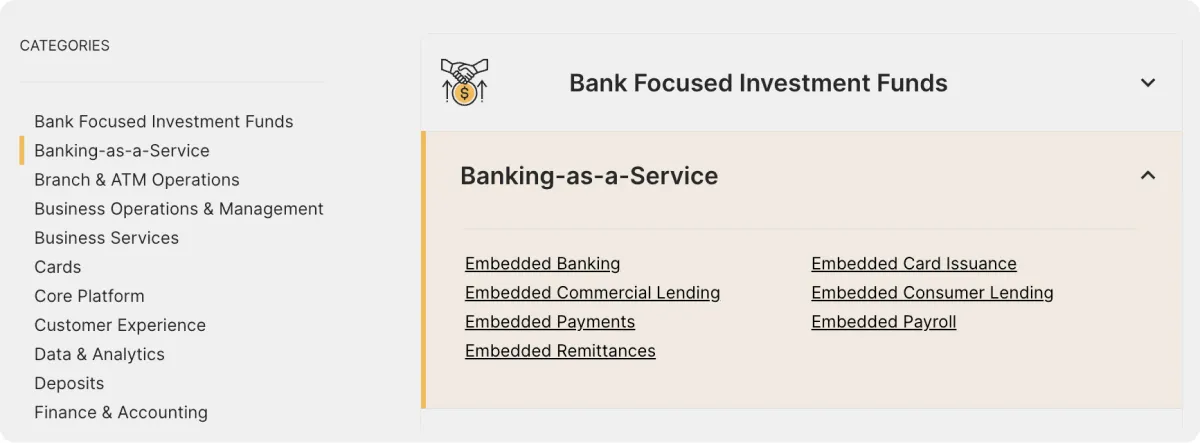1200x443 pixels.
Task: Open the Customer Experience category
Action: pos(120,325)
